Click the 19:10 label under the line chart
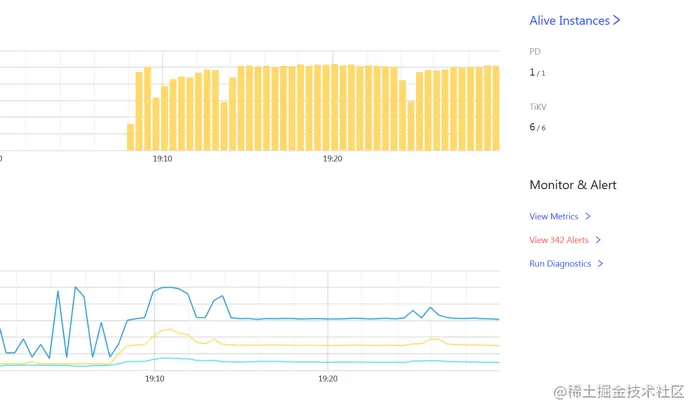The height and width of the screenshot is (413, 698). coord(154,379)
